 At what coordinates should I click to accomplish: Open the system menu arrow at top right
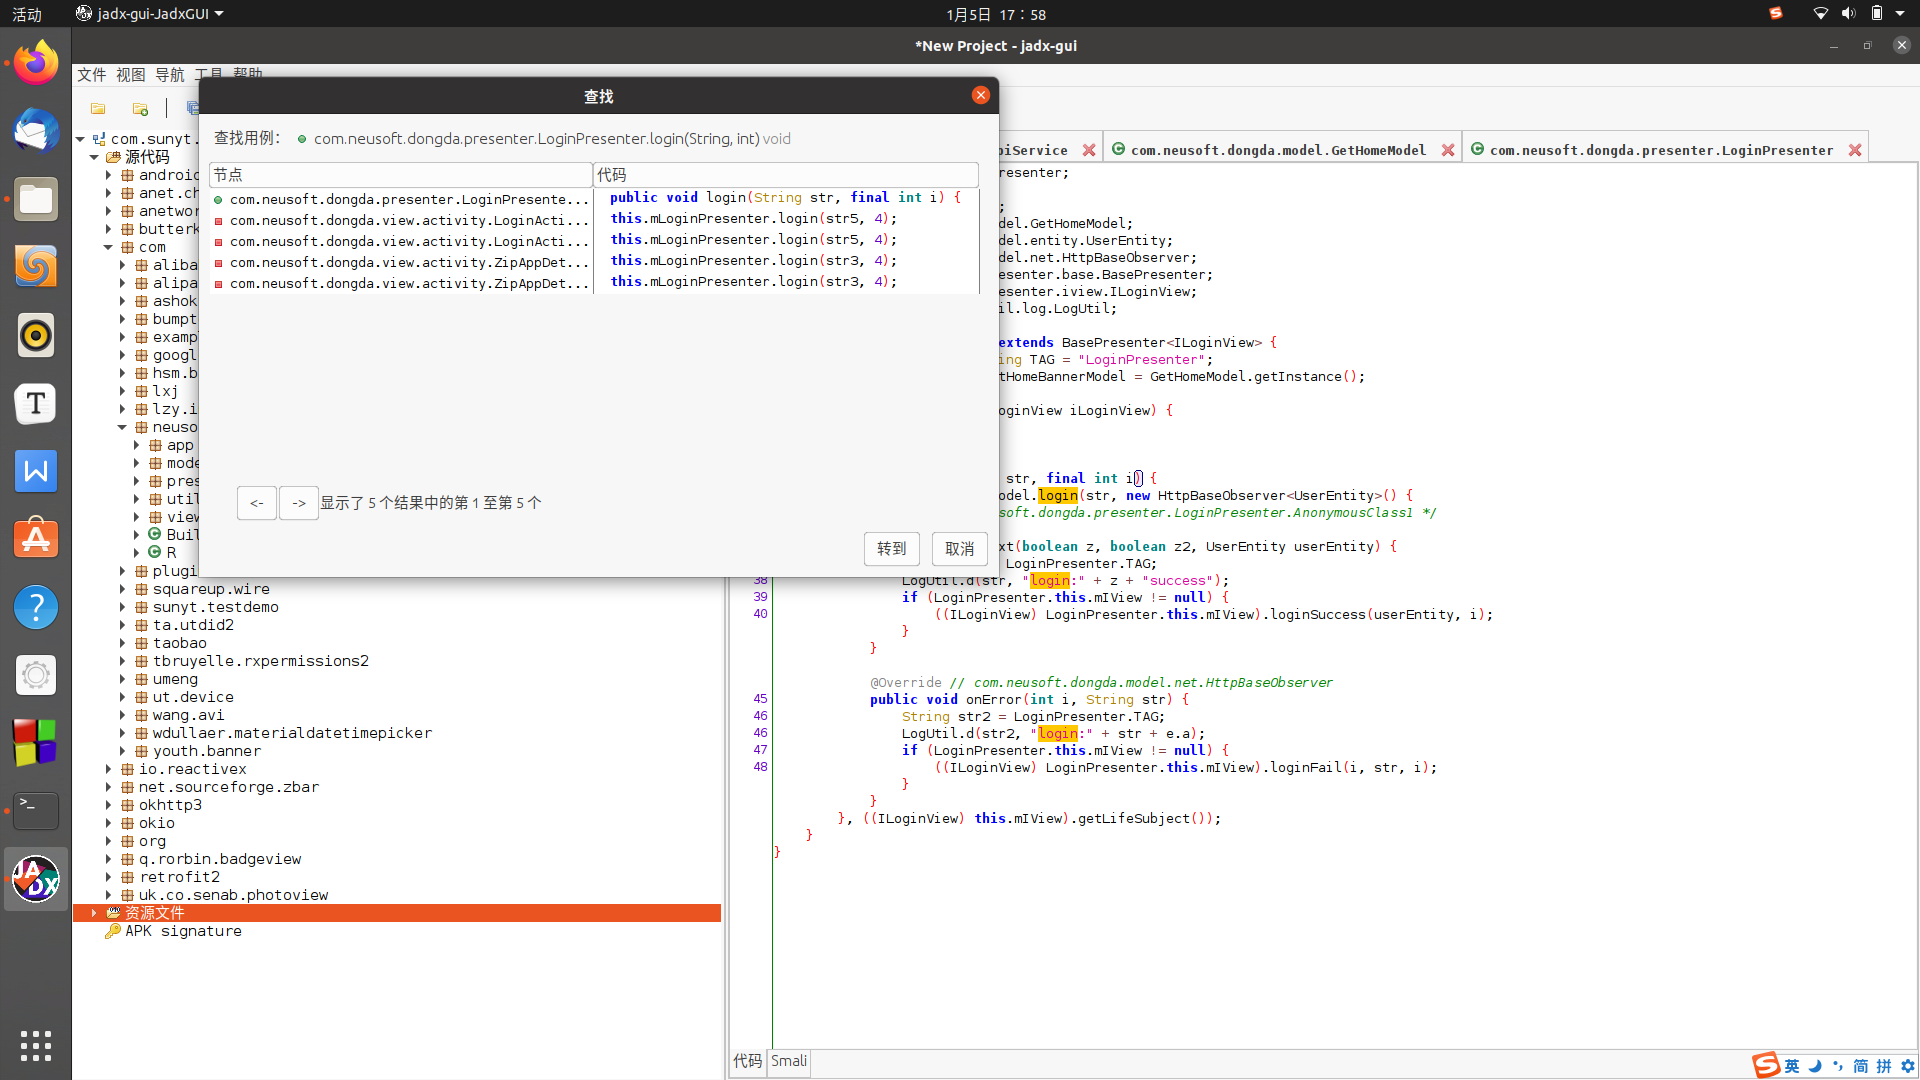(x=1900, y=14)
